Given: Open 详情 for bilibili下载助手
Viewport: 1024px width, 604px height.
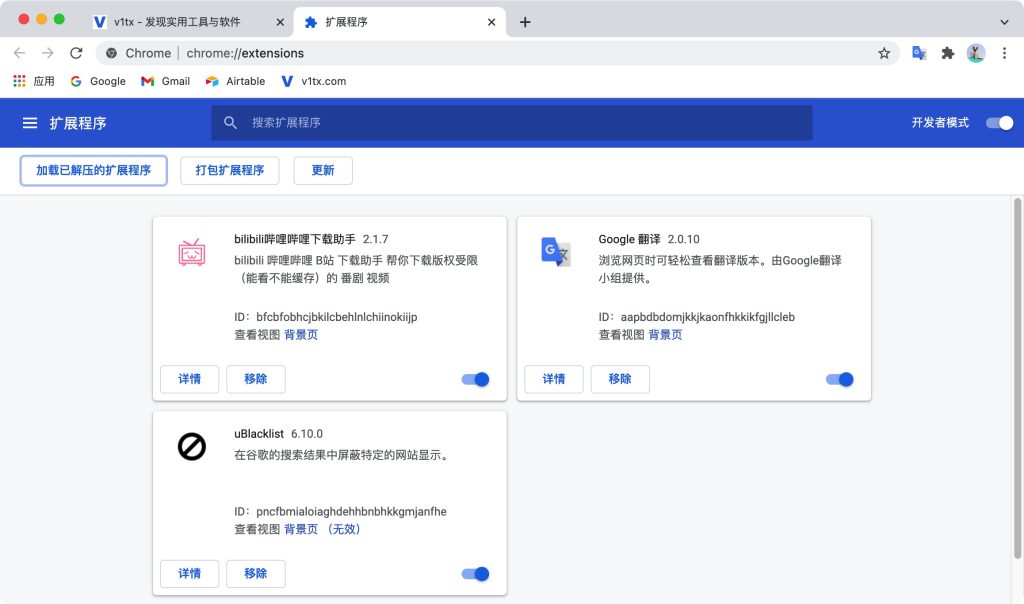Looking at the screenshot, I should (x=189, y=379).
